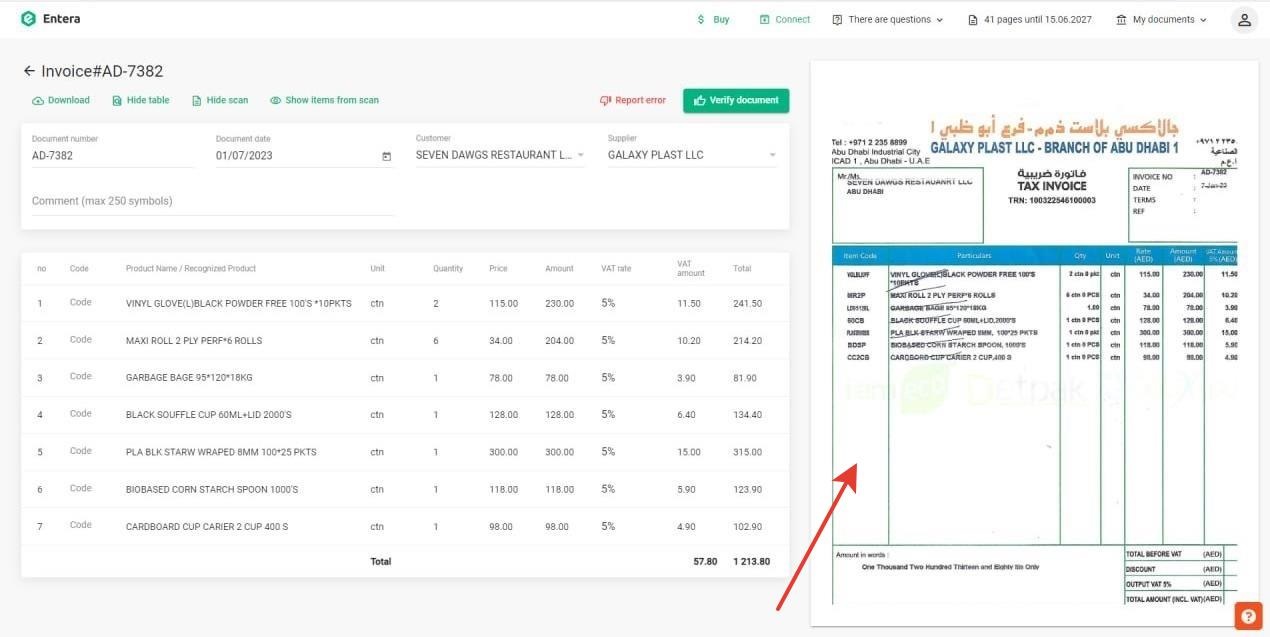Expand the Supplier dropdown arrow
The image size is (1270, 637).
[x=773, y=156]
